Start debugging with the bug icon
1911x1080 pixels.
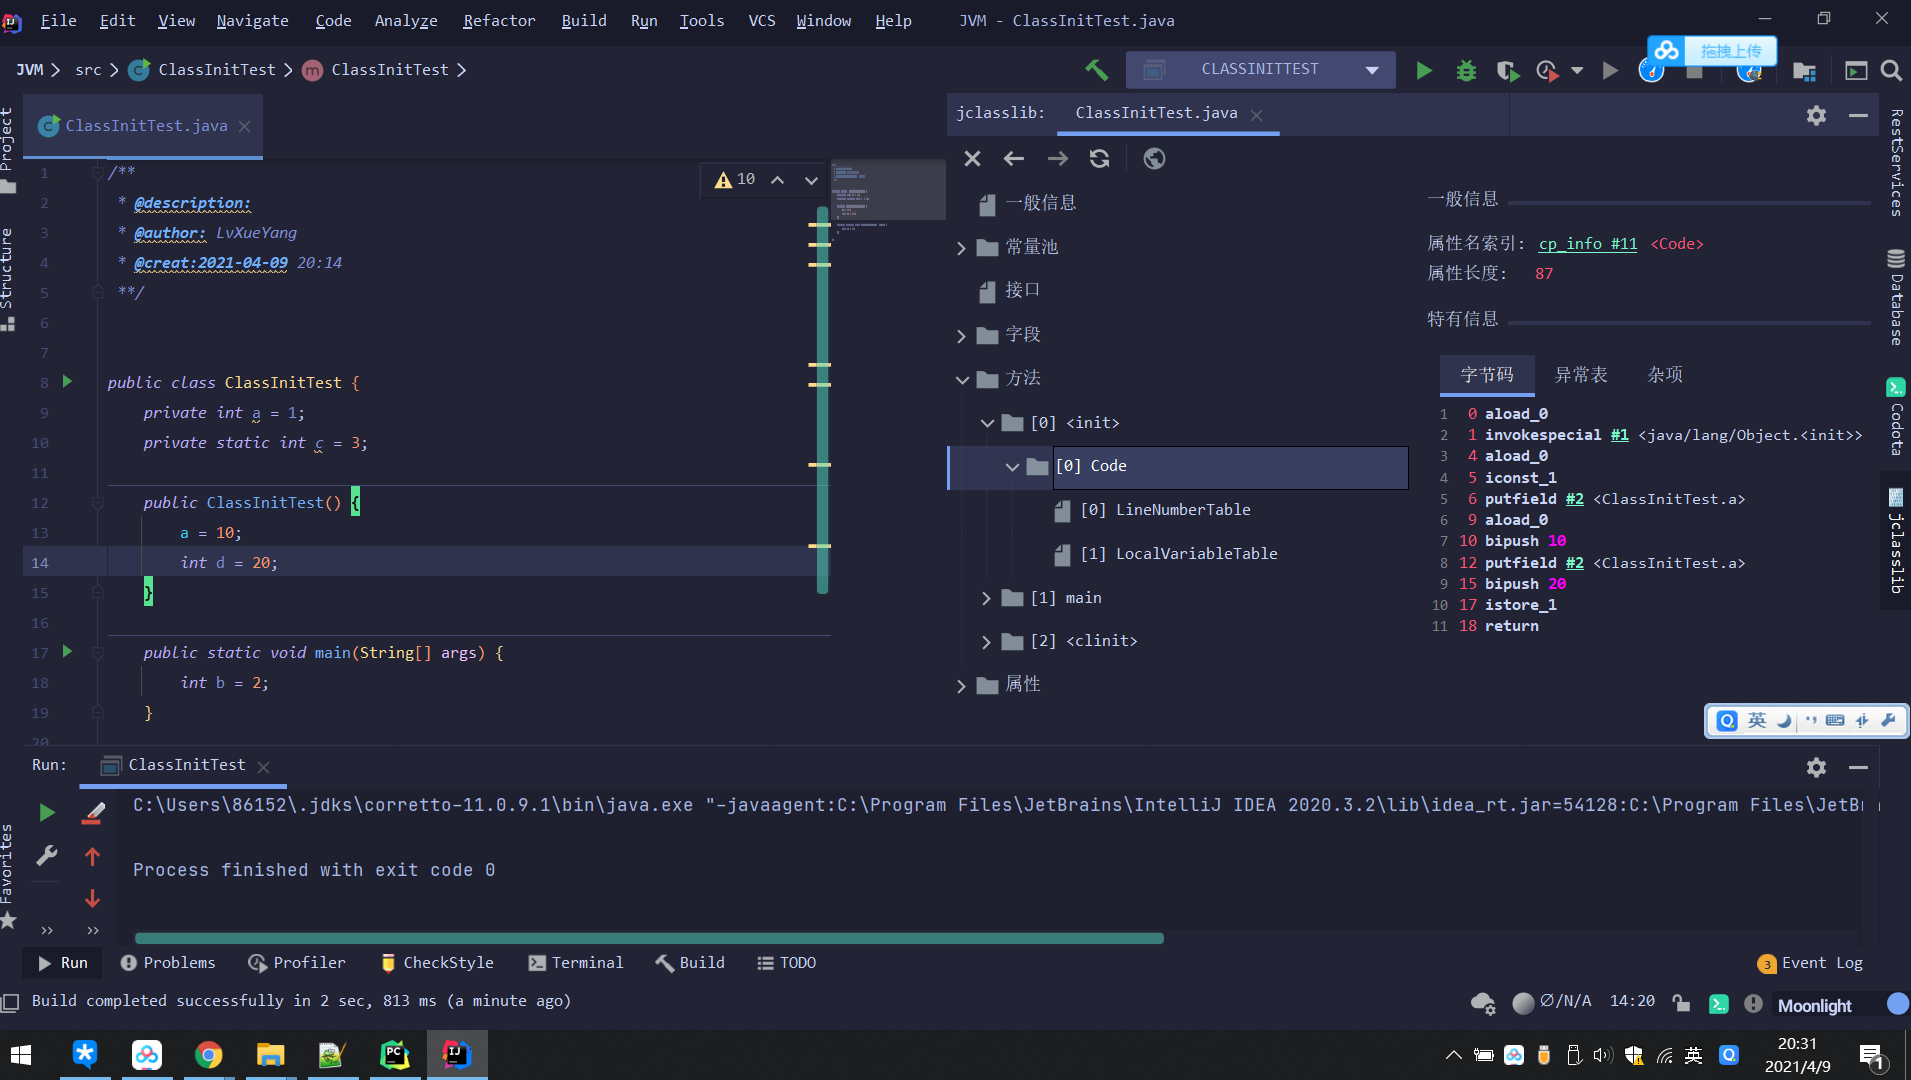point(1466,70)
